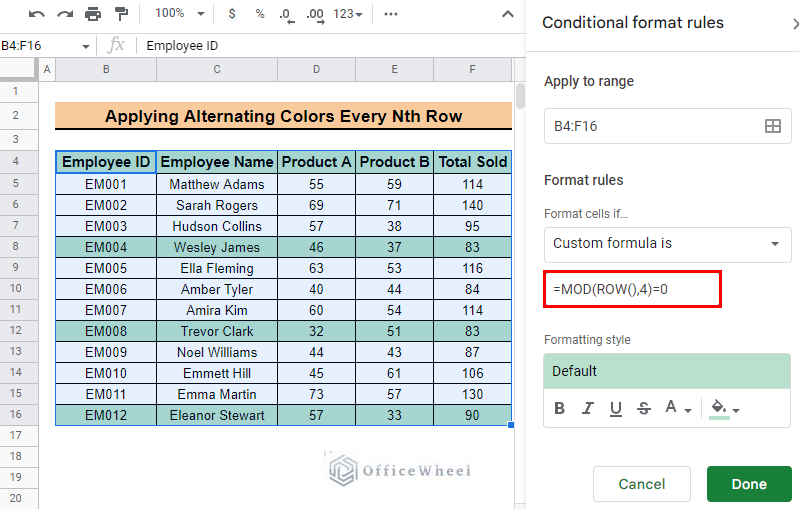Click the Print icon
Screen dimensions: 799x509
coord(93,14)
